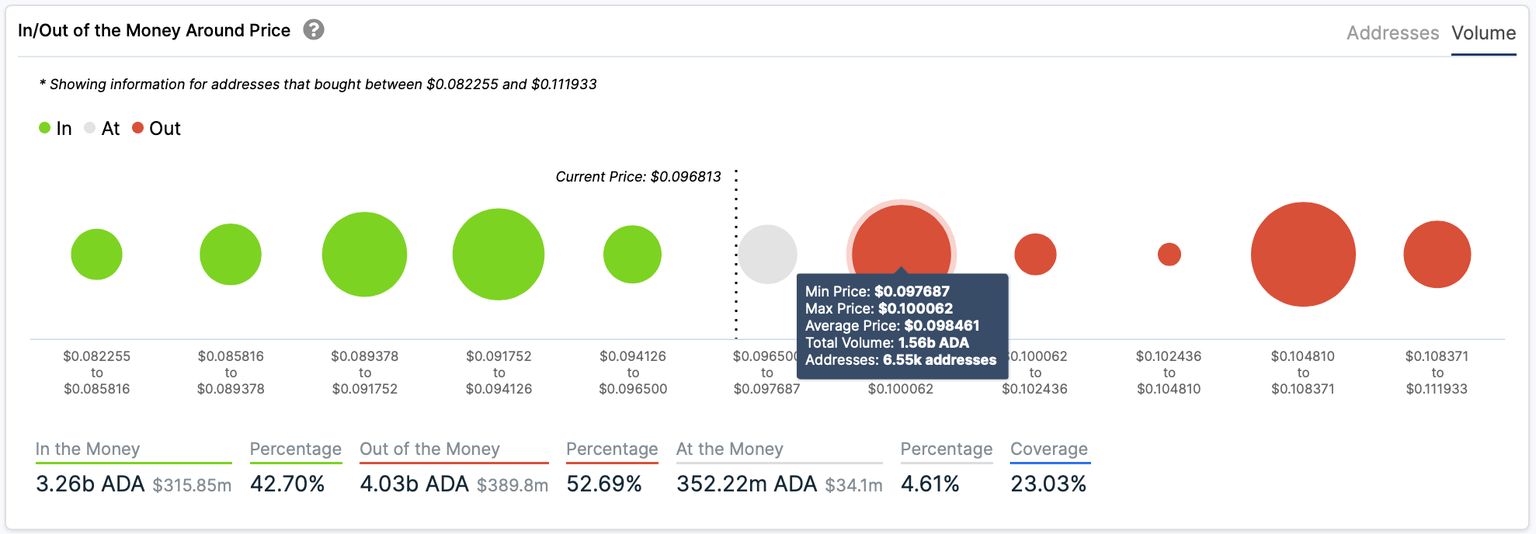Click the In the Money summary label
This screenshot has width=1536, height=534.
88,449
